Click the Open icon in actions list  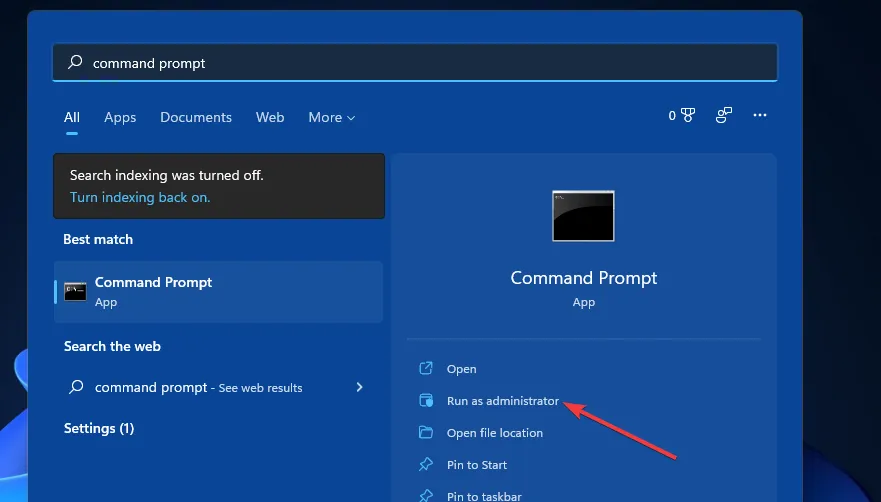[426, 369]
